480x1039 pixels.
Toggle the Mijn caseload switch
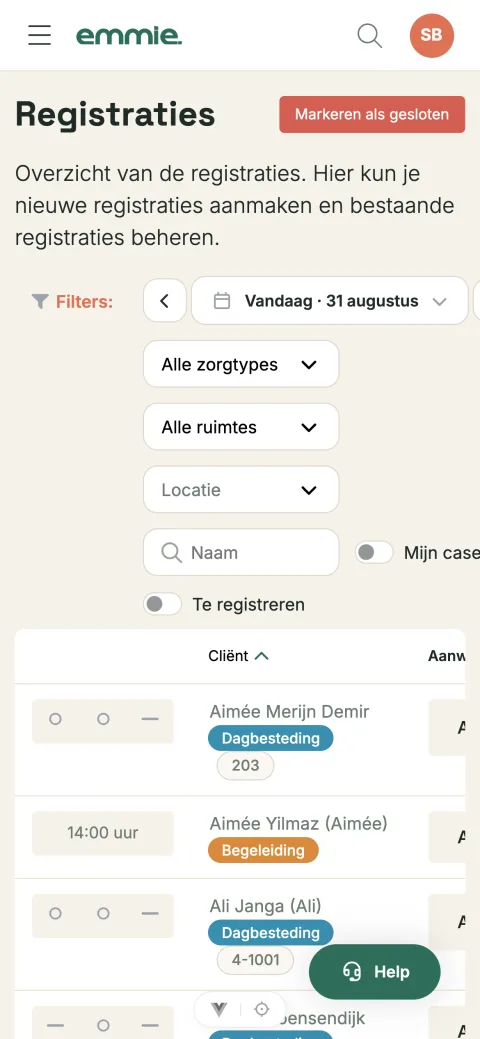374,553
